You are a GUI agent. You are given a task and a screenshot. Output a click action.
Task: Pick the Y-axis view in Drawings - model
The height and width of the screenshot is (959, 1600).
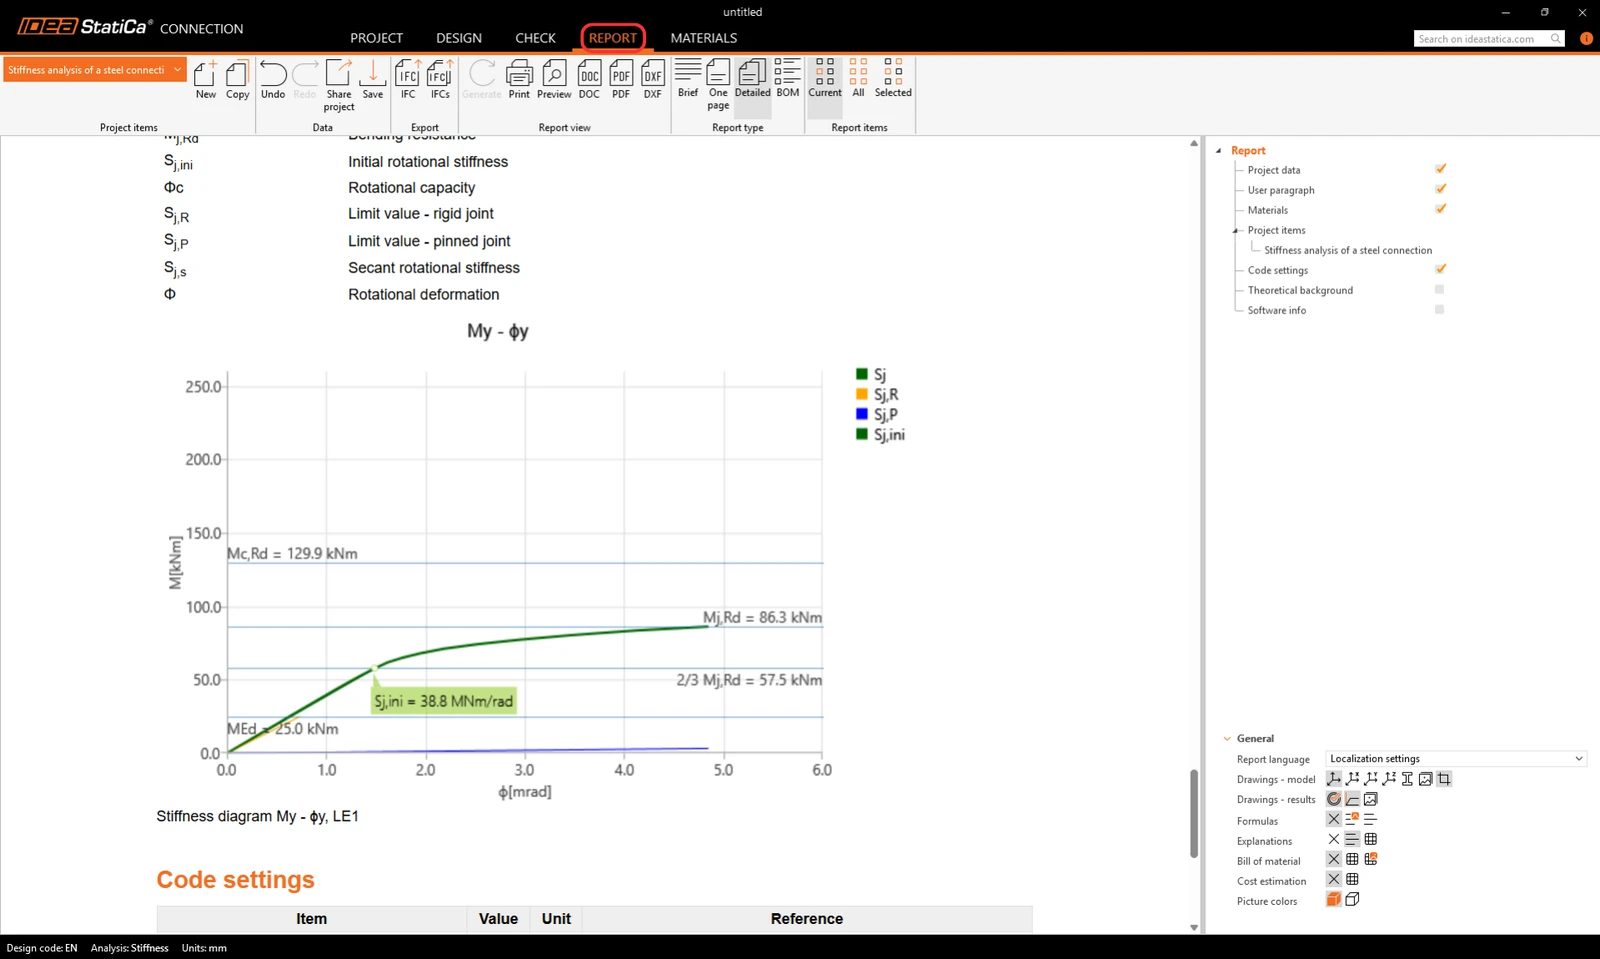1371,779
